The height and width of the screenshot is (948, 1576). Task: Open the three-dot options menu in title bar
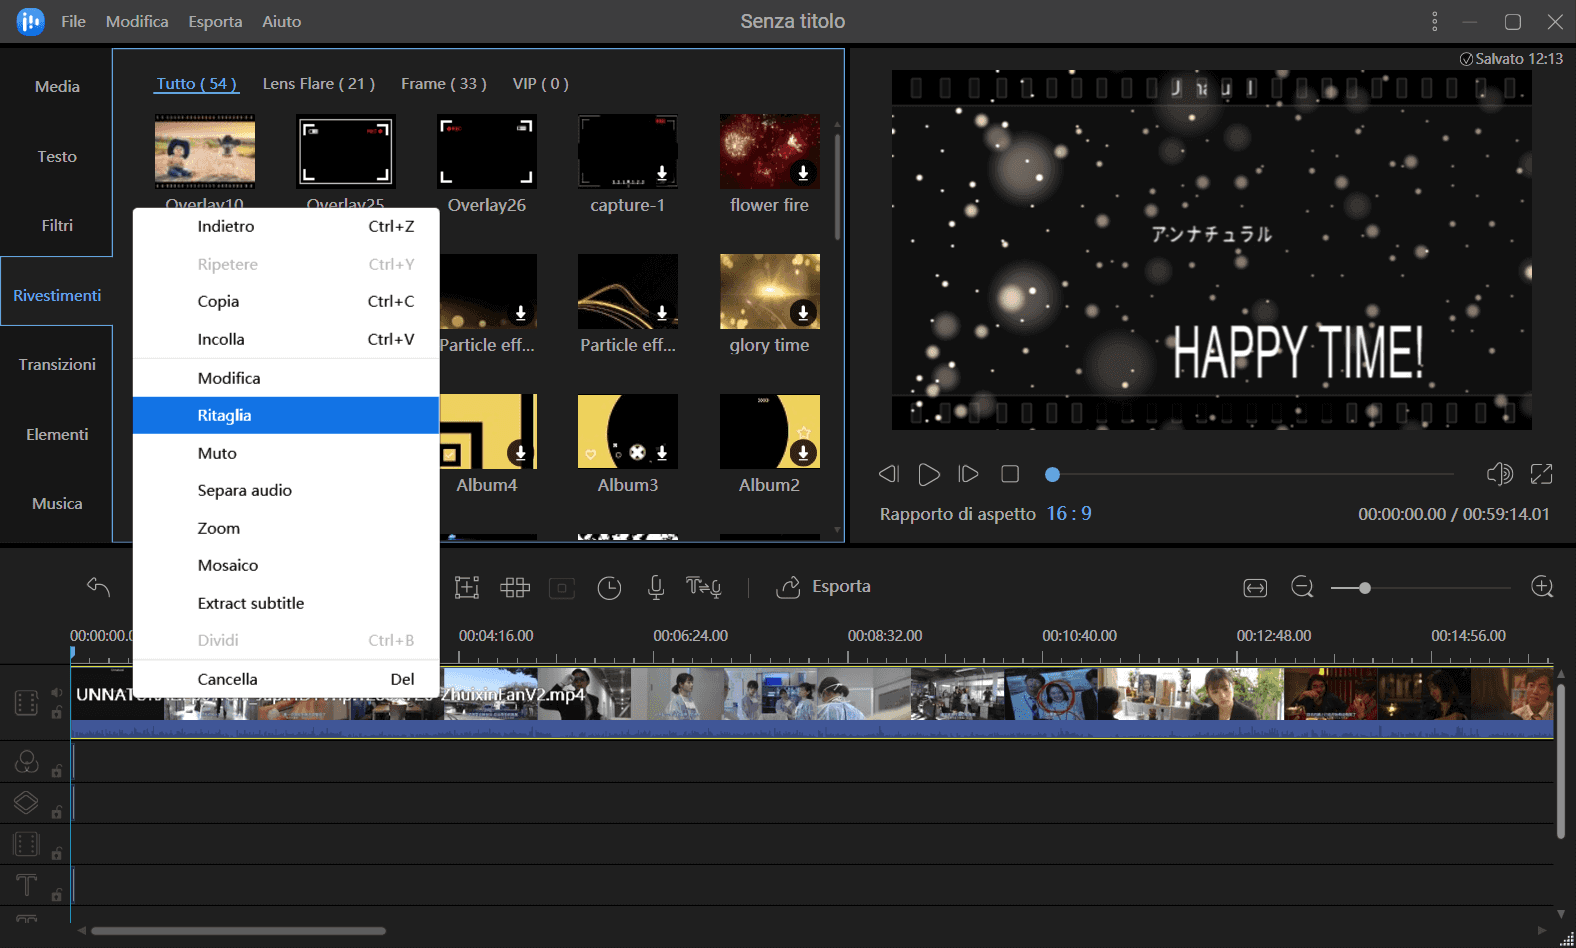[1434, 22]
